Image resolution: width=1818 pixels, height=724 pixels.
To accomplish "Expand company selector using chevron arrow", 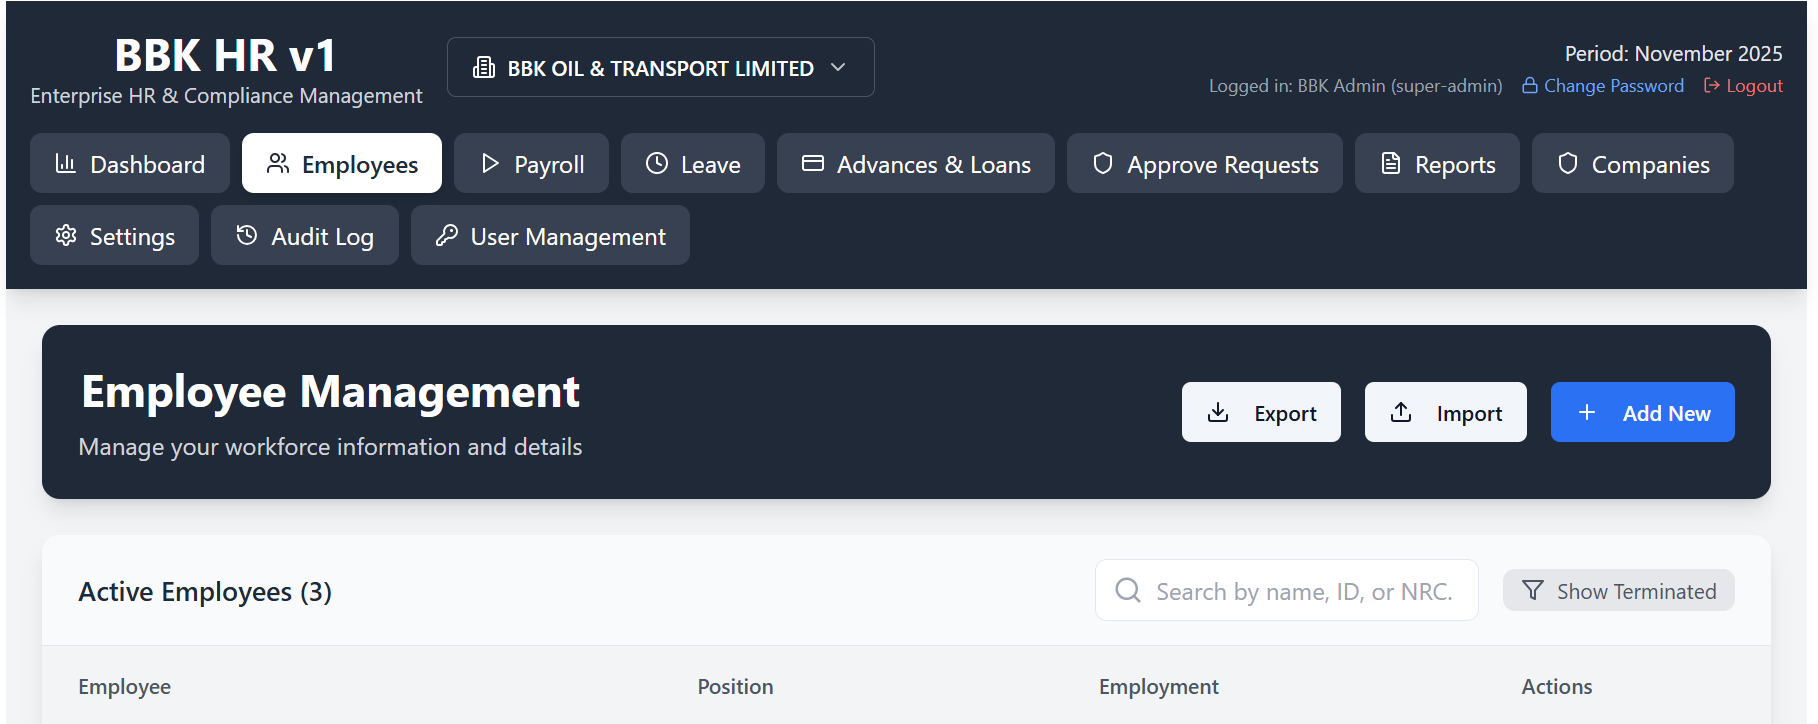I will pyautogui.click(x=839, y=68).
